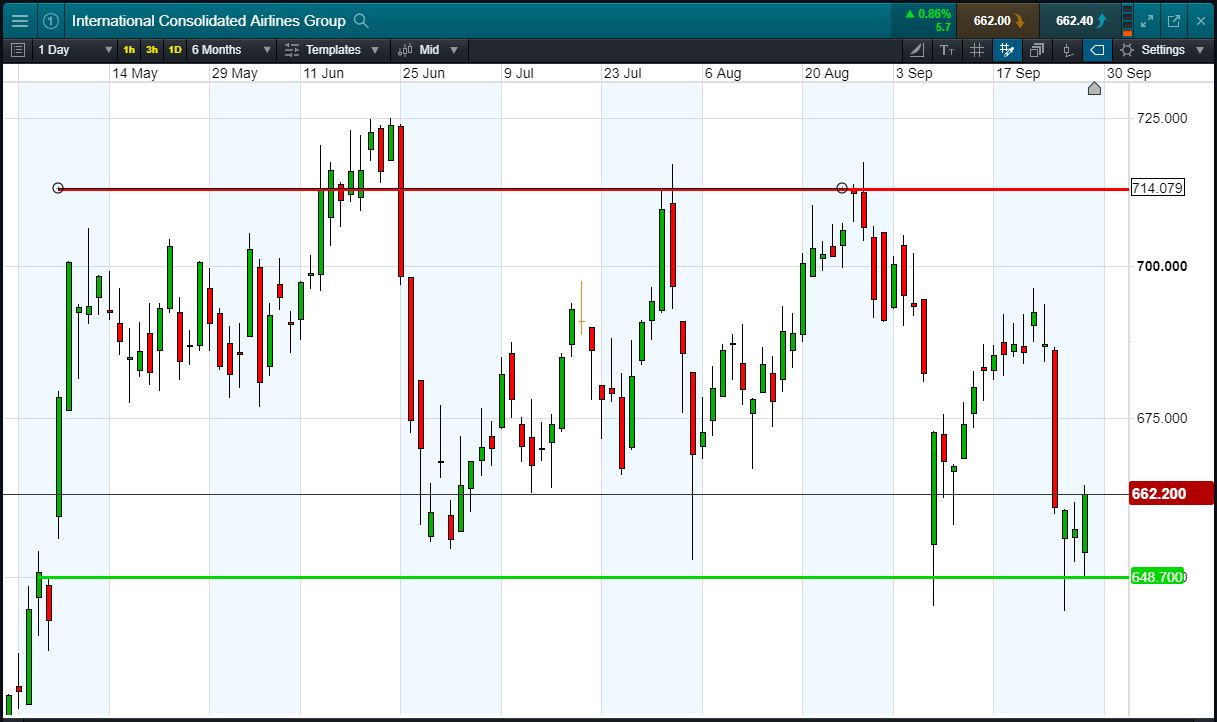Screen dimensions: 1217x722
Task: Click the 662.00 sell price button
Action: coord(997,20)
